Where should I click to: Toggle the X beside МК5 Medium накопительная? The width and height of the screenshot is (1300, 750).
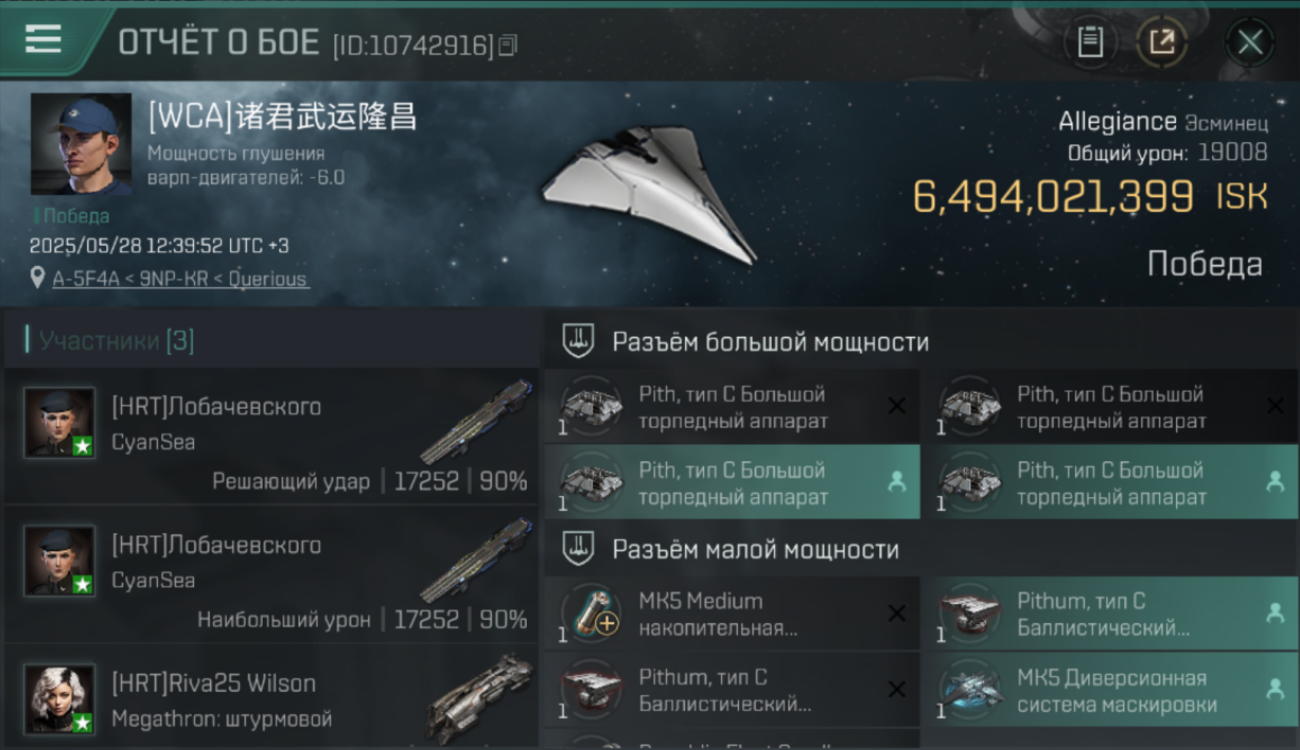click(x=897, y=613)
